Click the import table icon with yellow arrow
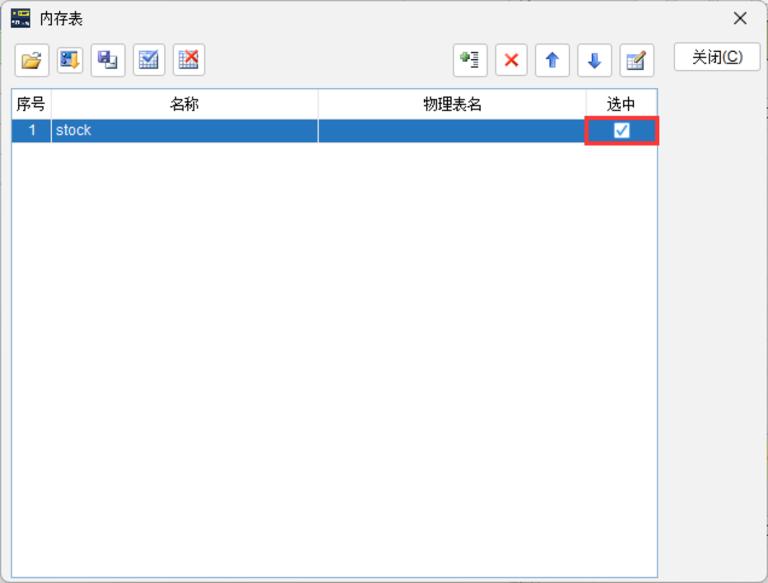This screenshot has height=583, width=768. click(x=70, y=60)
